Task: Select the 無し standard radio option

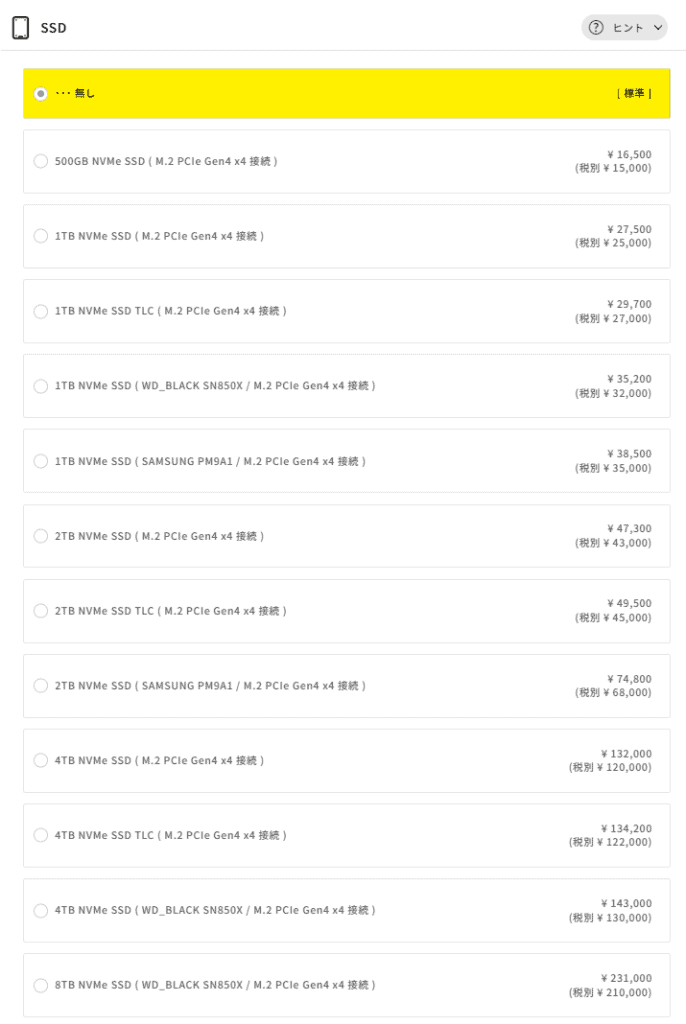Action: click(x=41, y=94)
